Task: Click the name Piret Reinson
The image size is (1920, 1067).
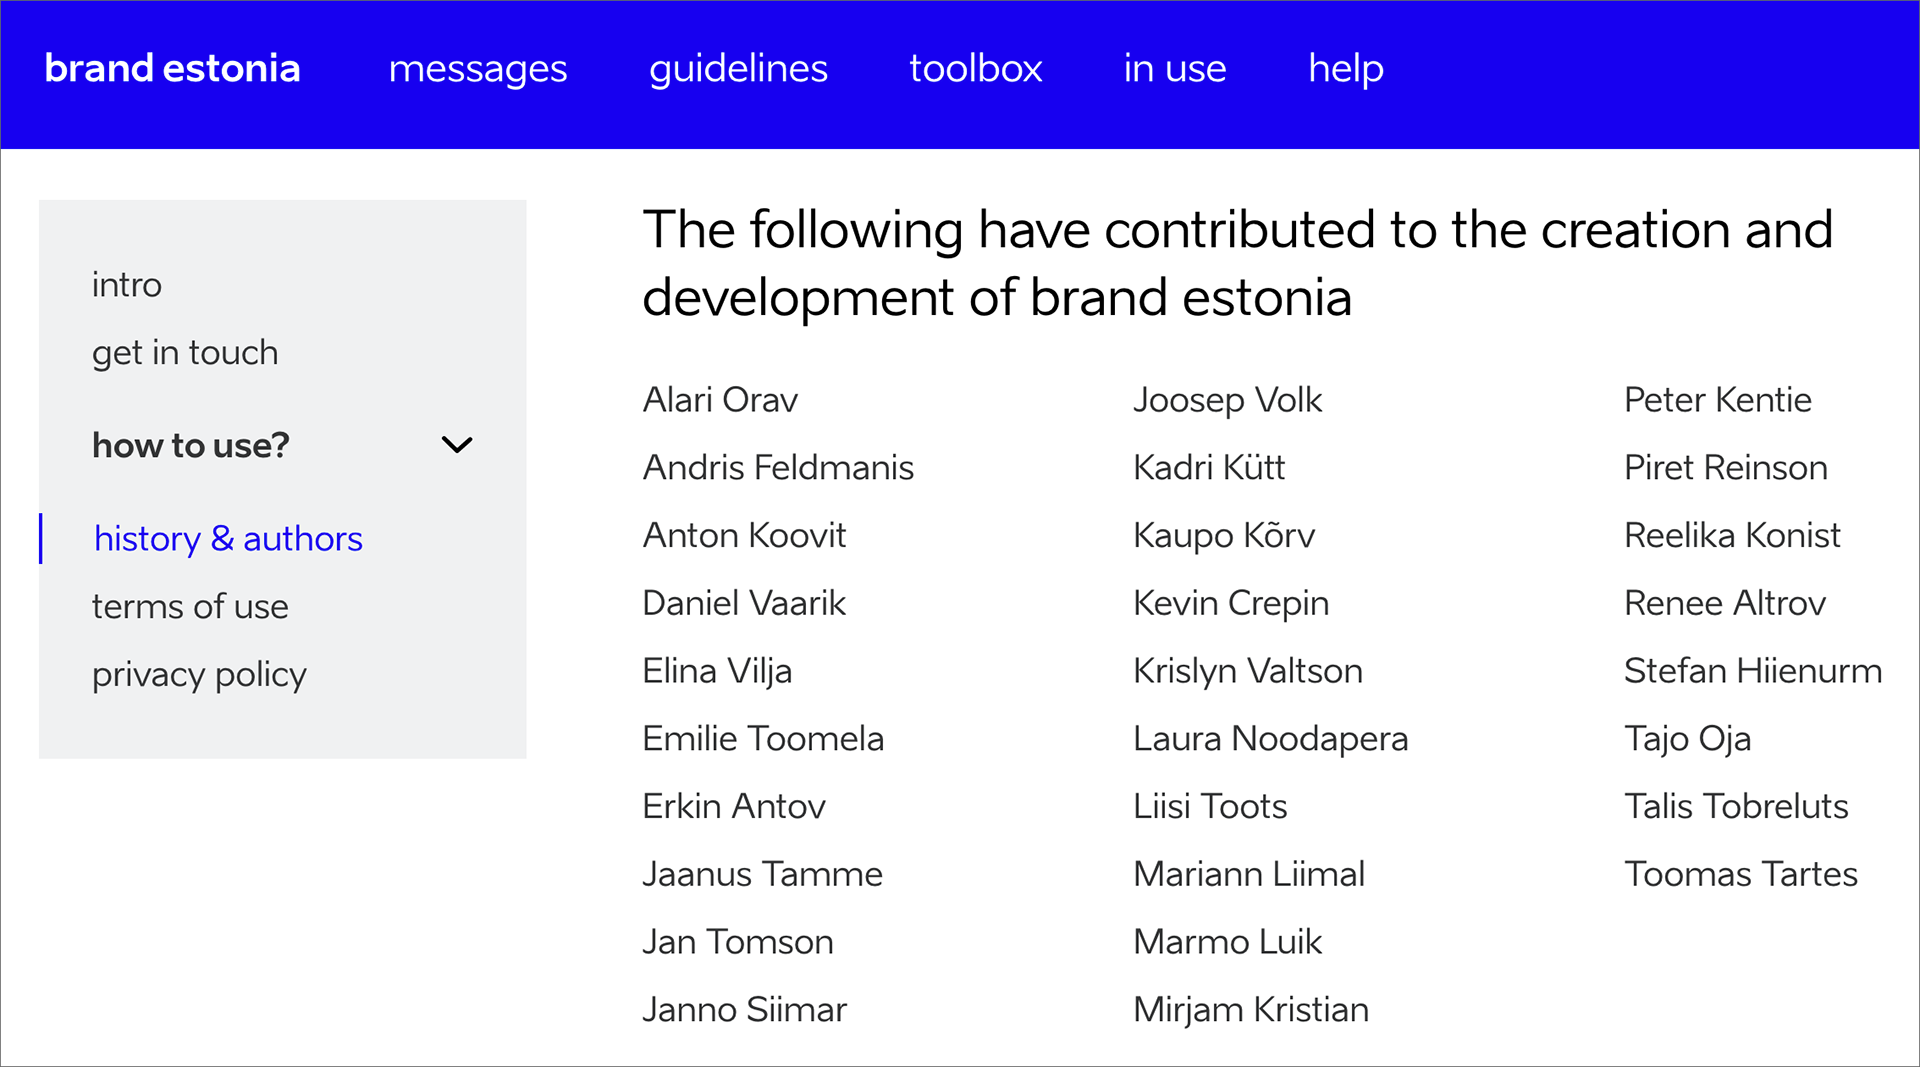Action: pos(1726,467)
